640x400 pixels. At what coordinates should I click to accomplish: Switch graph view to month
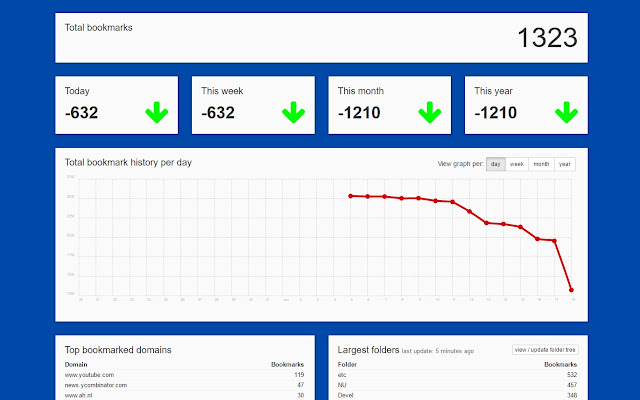541,164
